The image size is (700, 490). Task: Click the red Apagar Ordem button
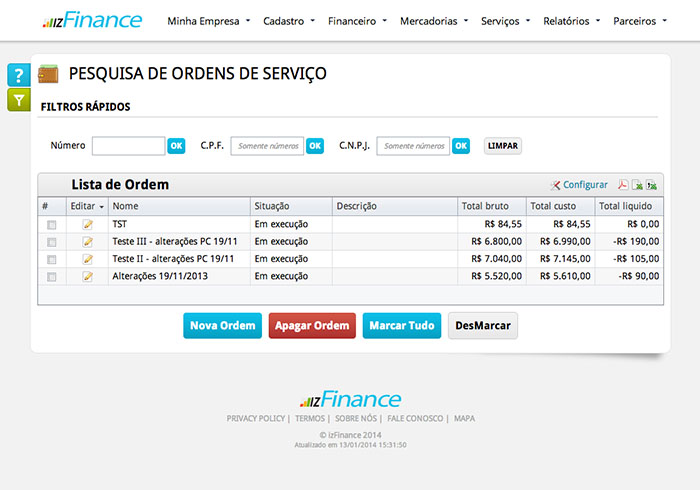[x=312, y=326]
